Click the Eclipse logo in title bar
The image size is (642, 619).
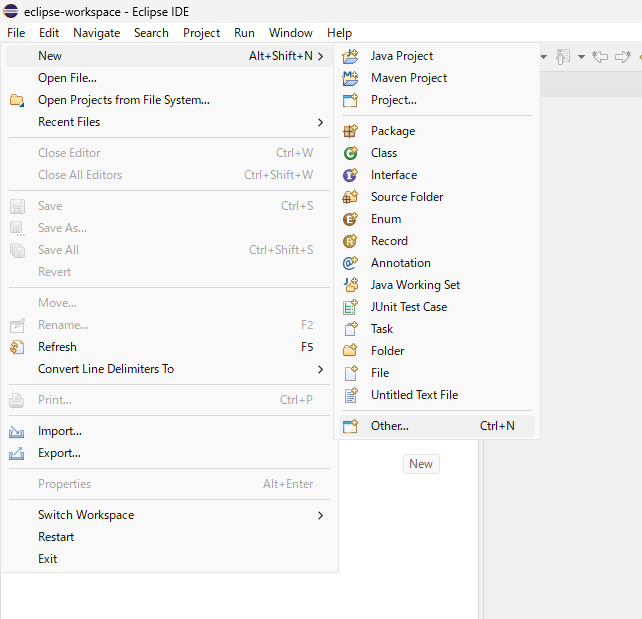point(11,11)
